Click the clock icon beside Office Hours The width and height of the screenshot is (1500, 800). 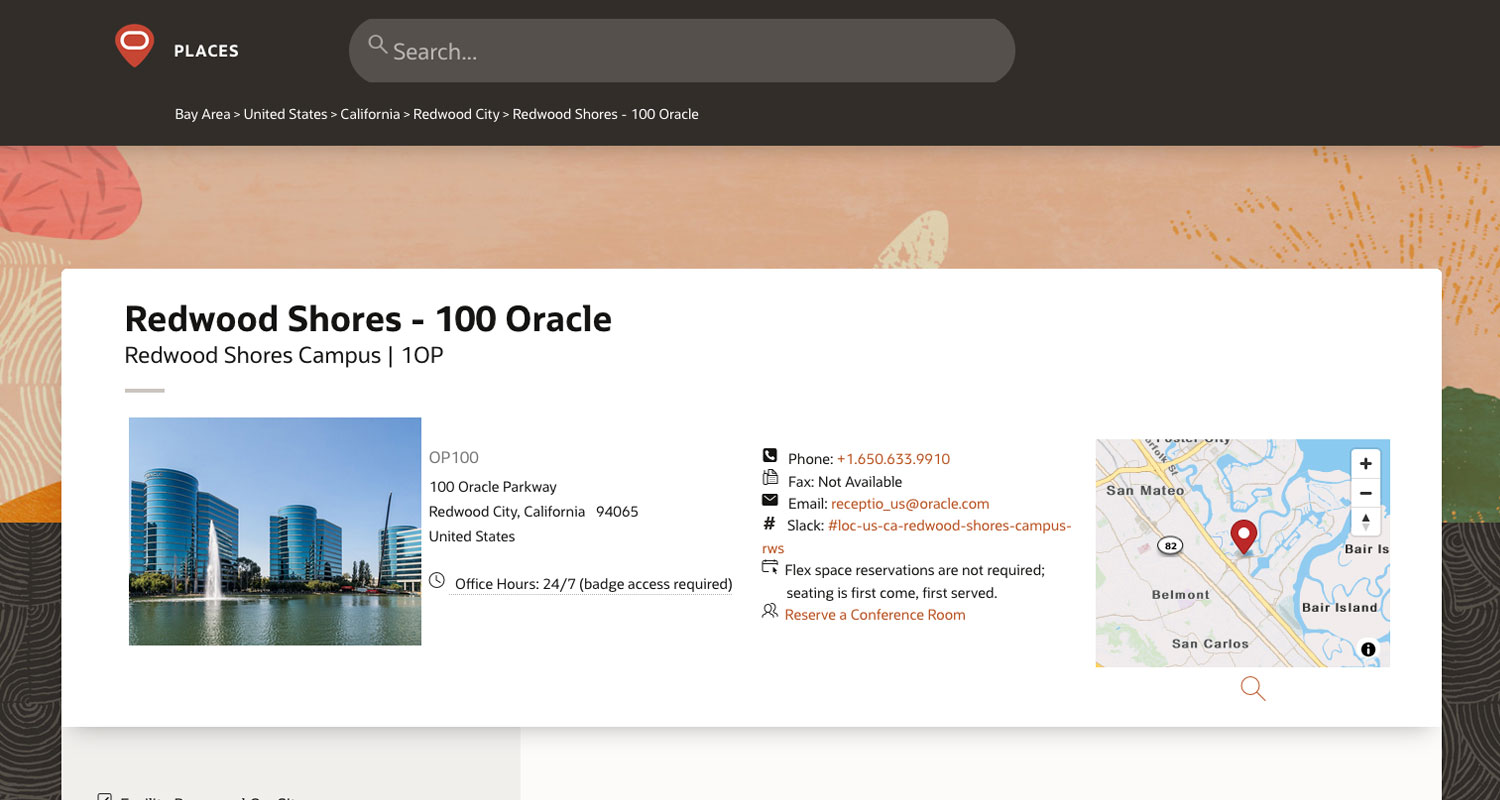point(437,581)
